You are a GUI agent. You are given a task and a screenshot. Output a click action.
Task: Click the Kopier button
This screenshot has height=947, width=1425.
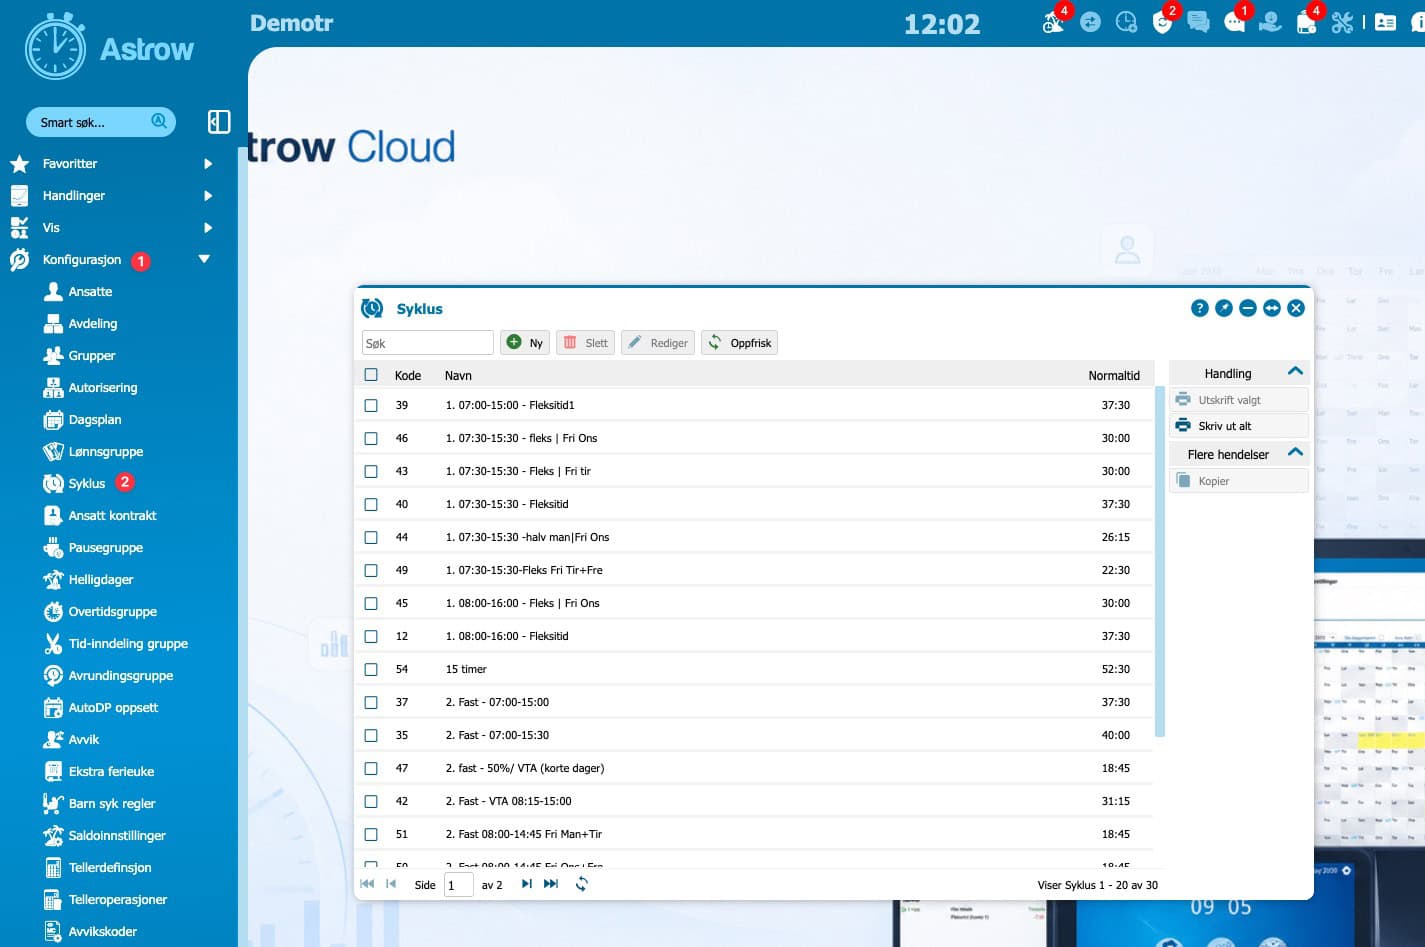pyautogui.click(x=1239, y=481)
